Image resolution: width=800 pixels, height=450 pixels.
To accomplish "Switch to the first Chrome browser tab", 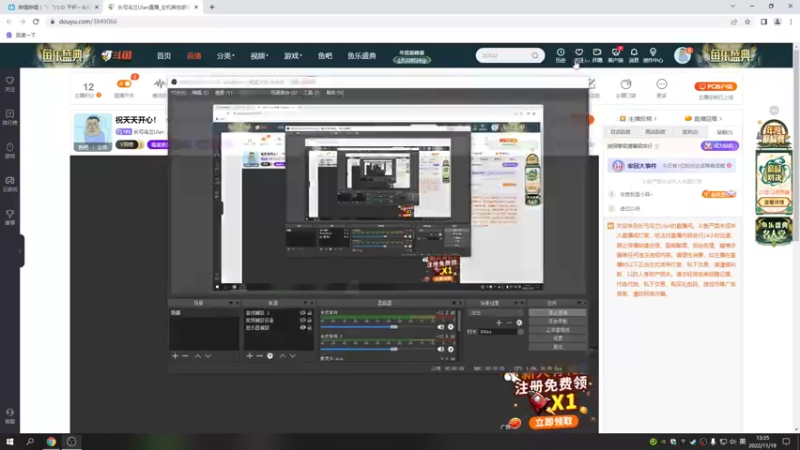I will click(51, 7).
